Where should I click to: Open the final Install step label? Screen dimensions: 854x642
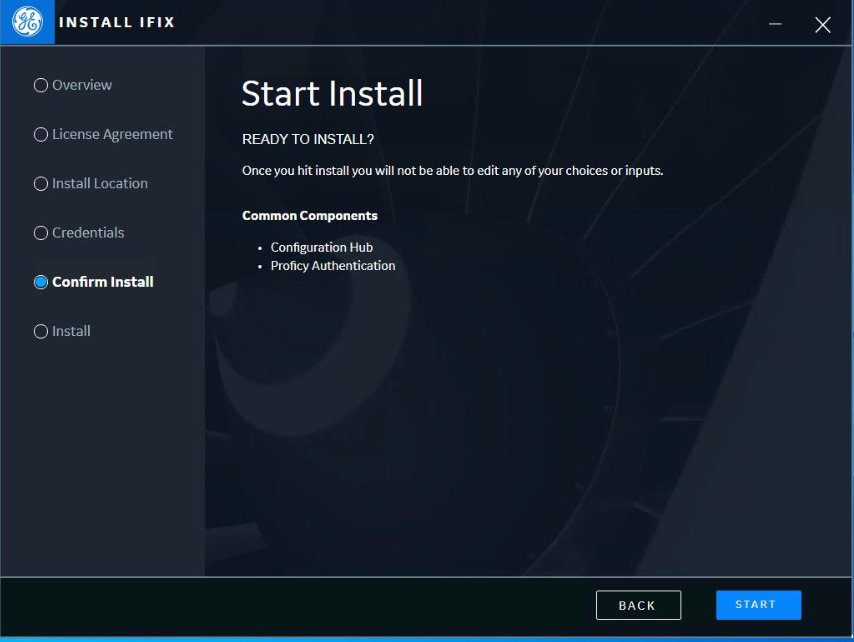tap(71, 331)
